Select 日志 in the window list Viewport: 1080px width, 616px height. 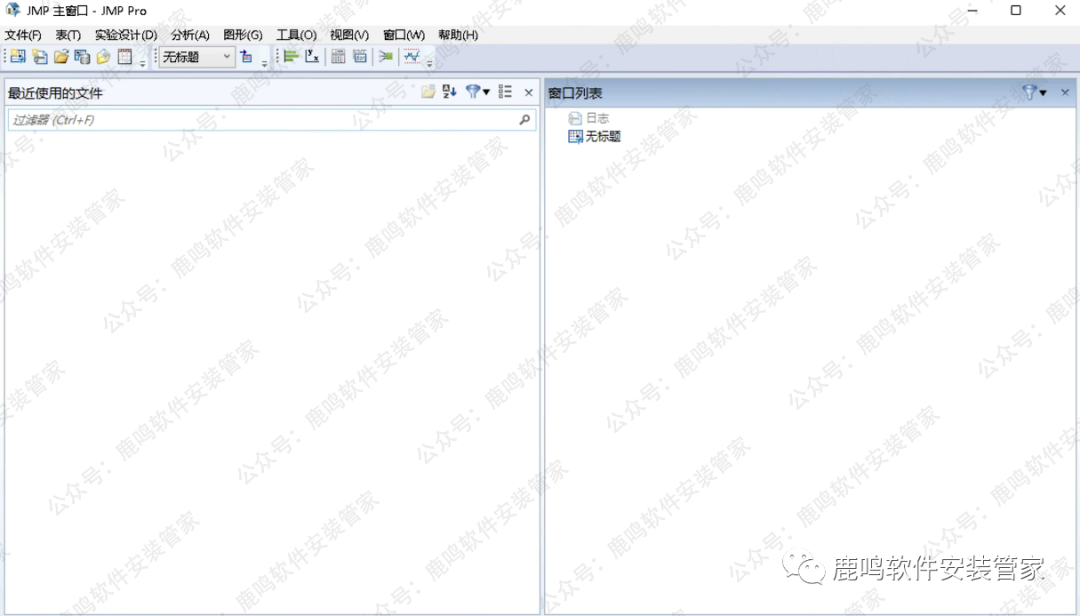pos(597,118)
